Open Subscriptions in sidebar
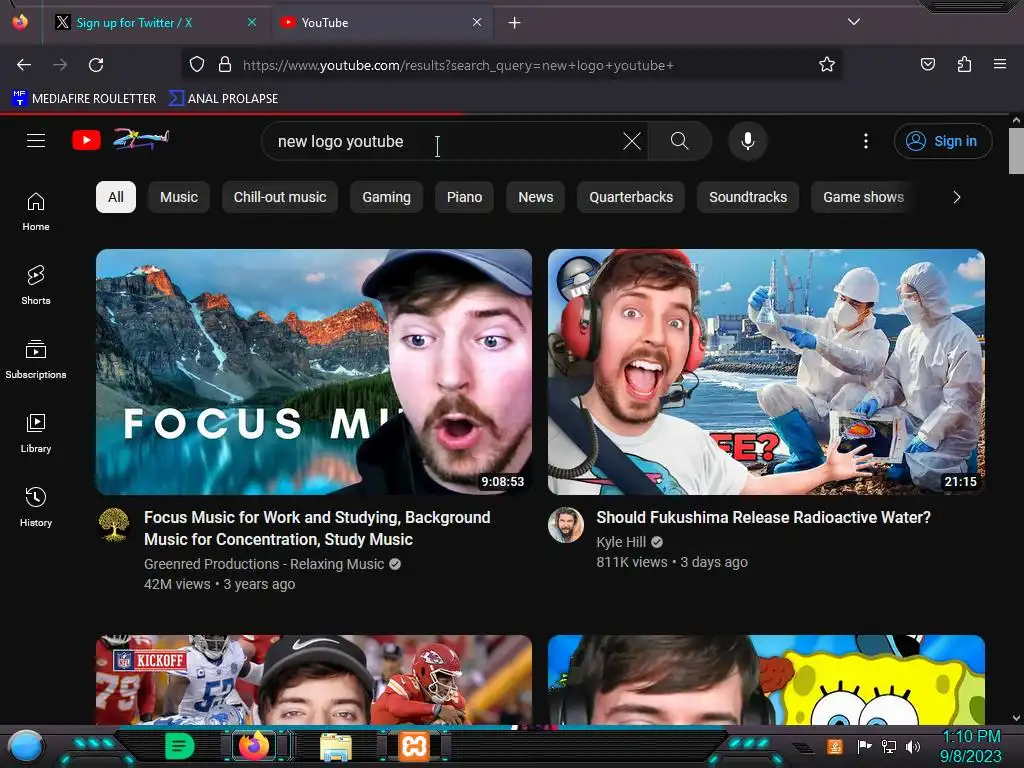This screenshot has width=1024, height=768. (36, 359)
